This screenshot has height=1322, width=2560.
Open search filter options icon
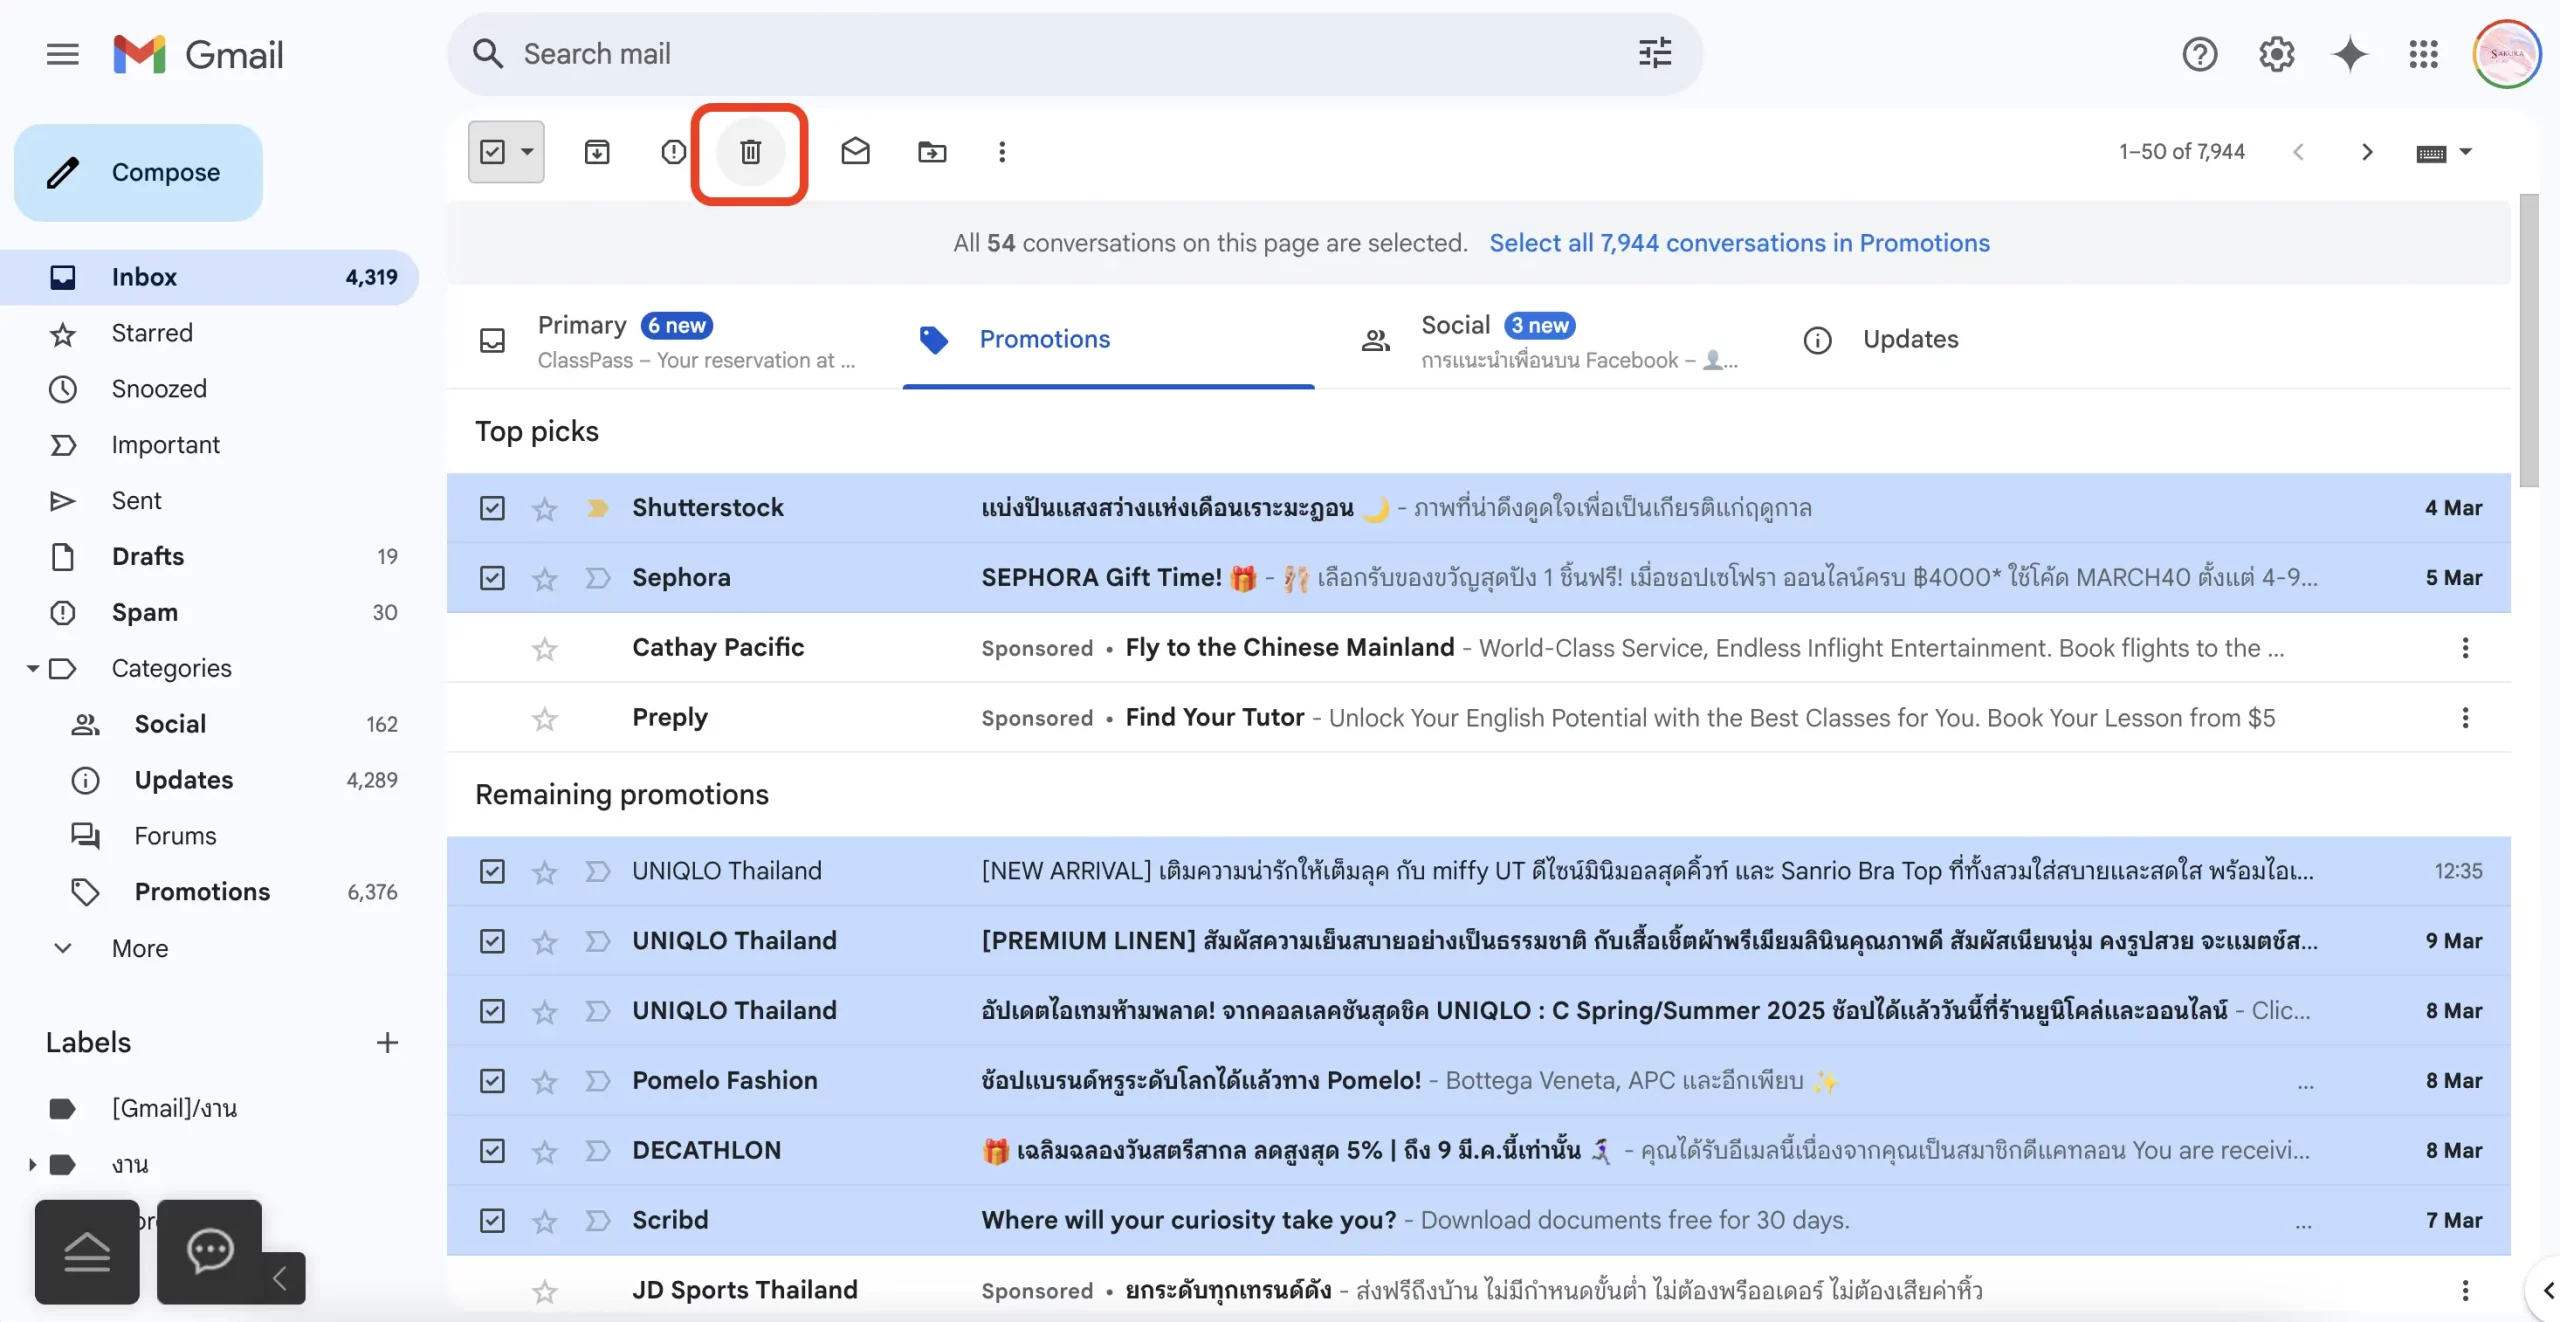(1655, 54)
